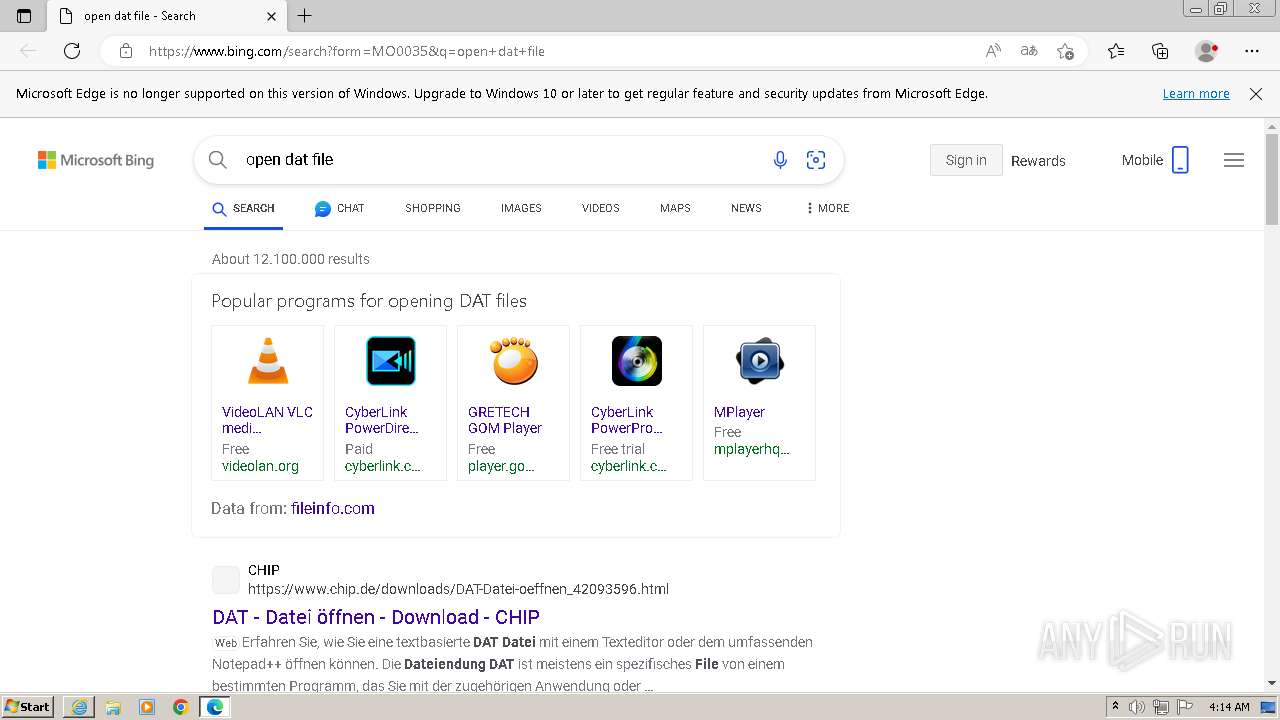
Task: Switch to the MAPS tab
Action: pyautogui.click(x=675, y=208)
